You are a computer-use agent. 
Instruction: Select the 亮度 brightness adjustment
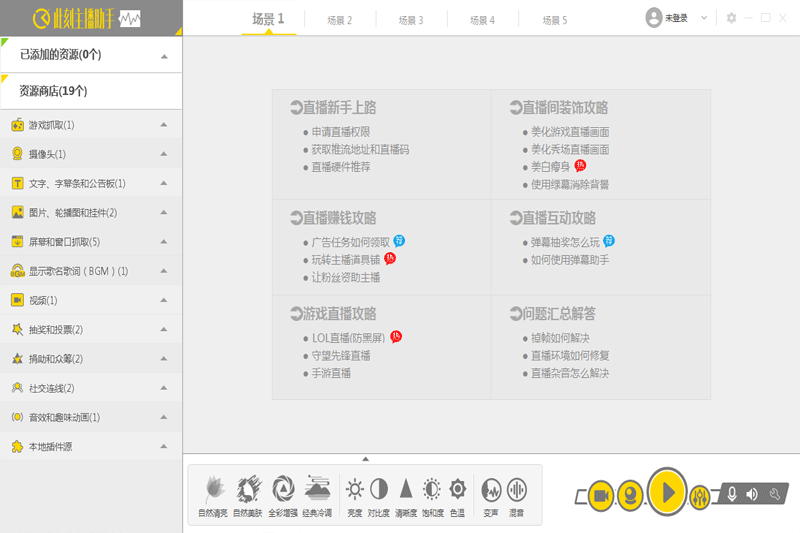coord(355,495)
